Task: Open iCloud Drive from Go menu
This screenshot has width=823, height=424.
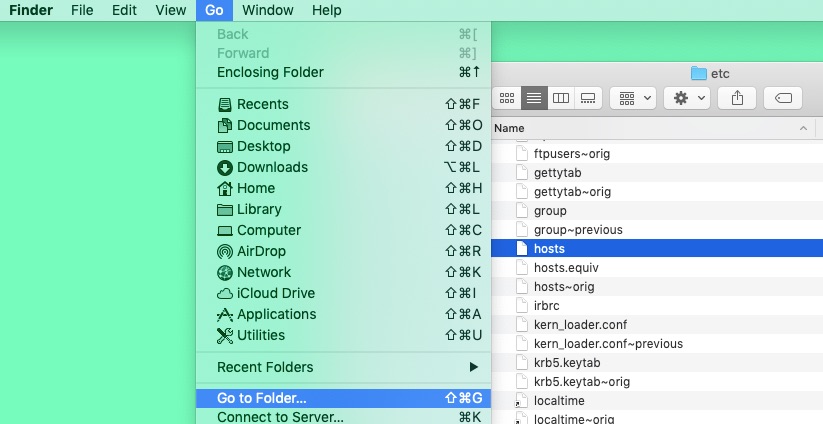Action: pos(275,293)
